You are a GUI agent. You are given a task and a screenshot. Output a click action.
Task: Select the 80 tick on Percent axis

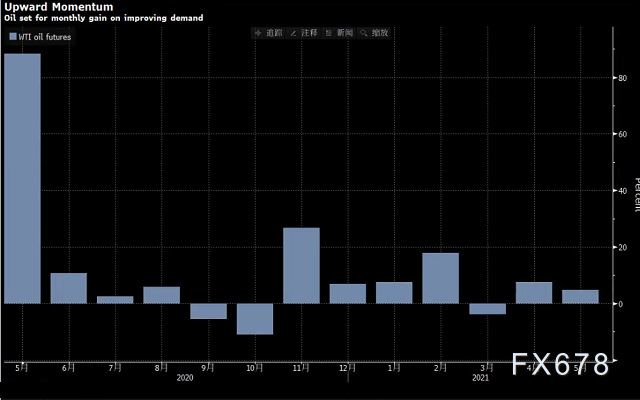pyautogui.click(x=621, y=78)
